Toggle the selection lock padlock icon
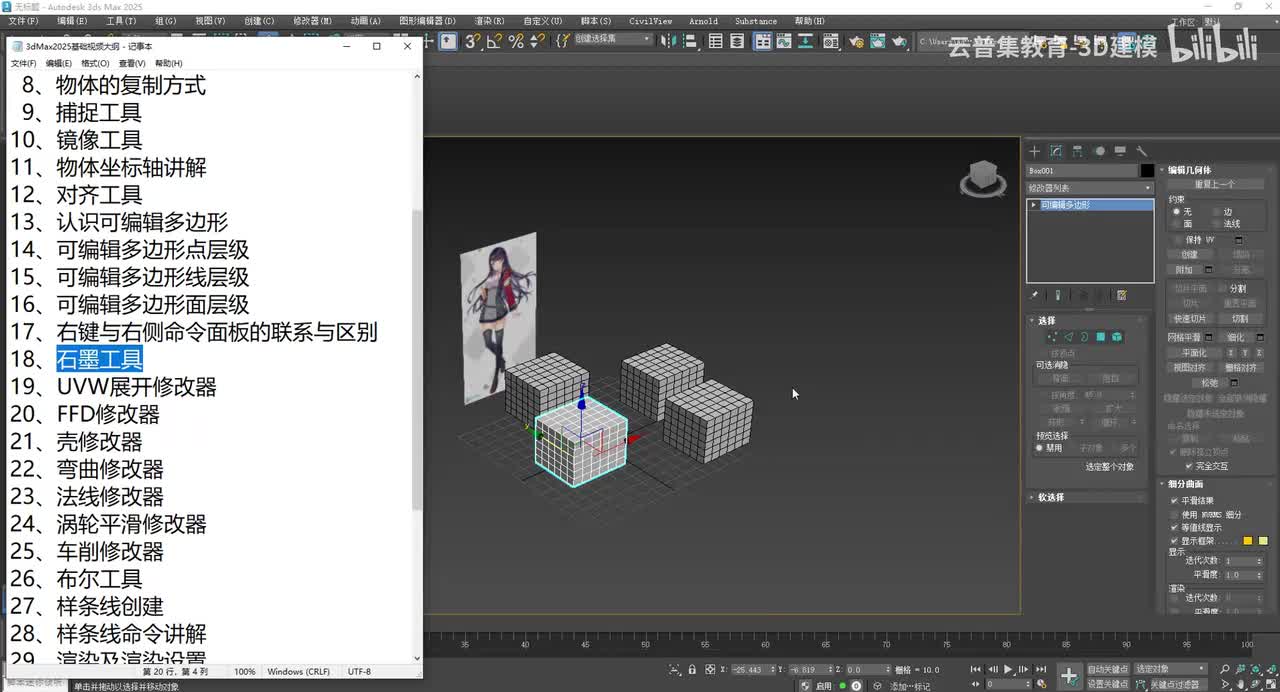The width and height of the screenshot is (1280, 692). coord(692,669)
